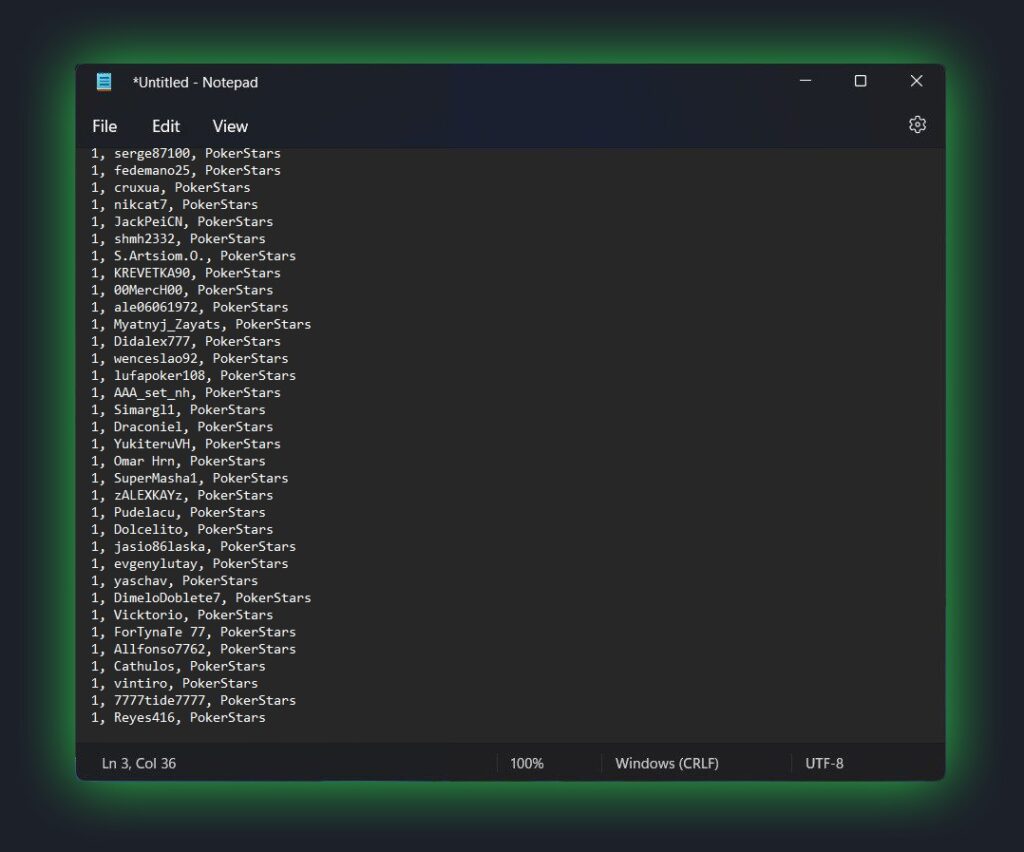
Task: Maximize the Notepad window
Action: [860, 82]
